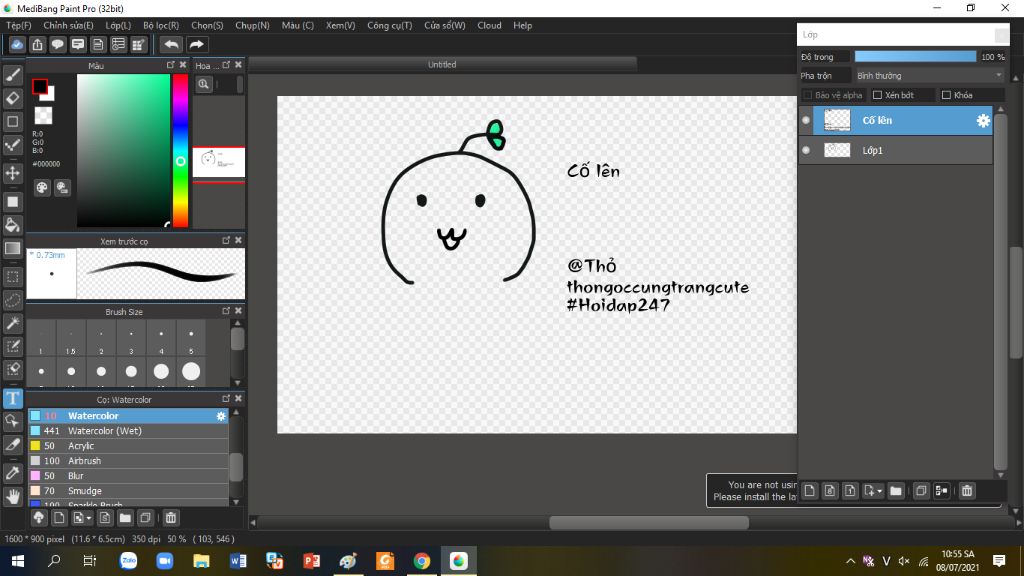Choose brush size 5 preset
Screen dimensions: 1024x576
click(191, 340)
